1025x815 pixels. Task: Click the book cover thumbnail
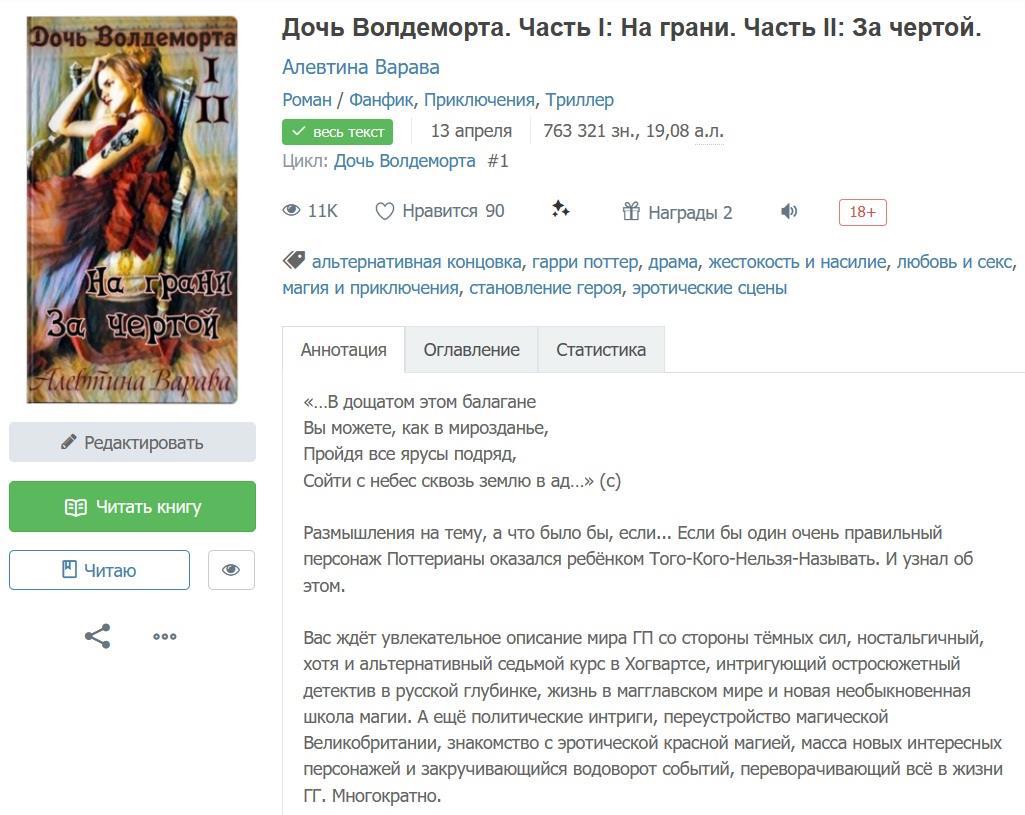point(132,209)
